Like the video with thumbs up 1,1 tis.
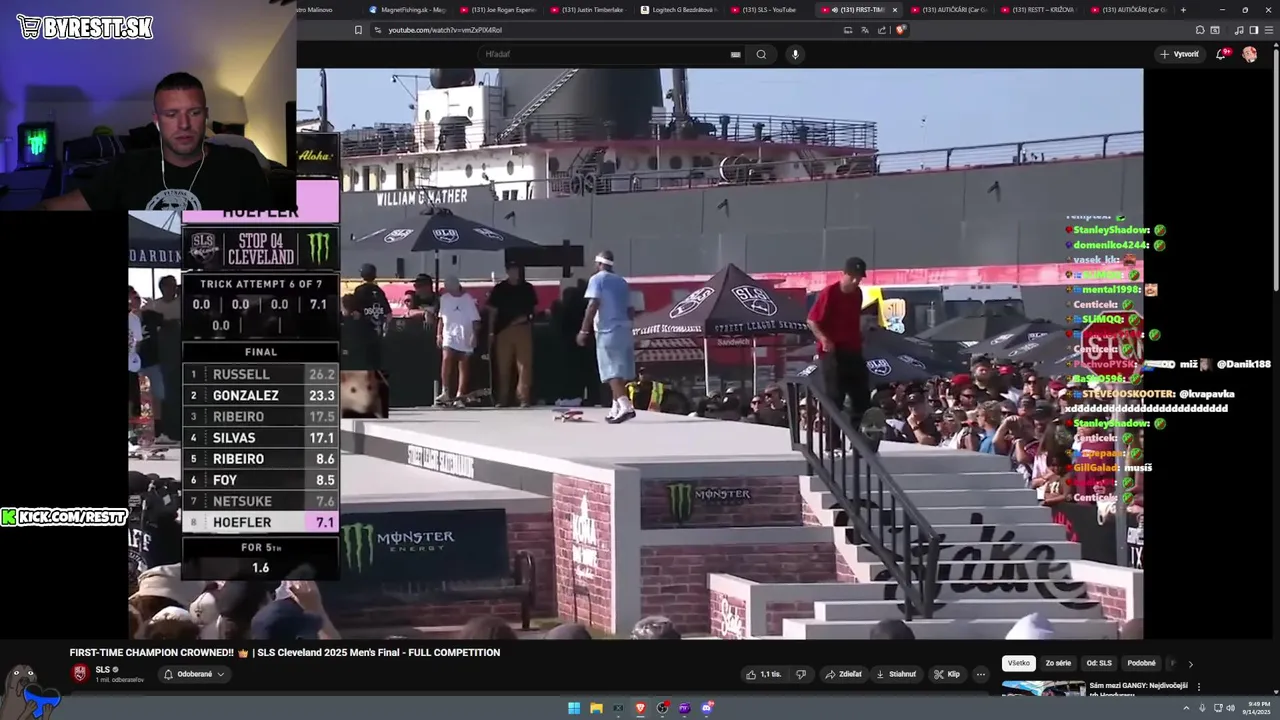Viewport: 1280px width, 720px height. 764,674
